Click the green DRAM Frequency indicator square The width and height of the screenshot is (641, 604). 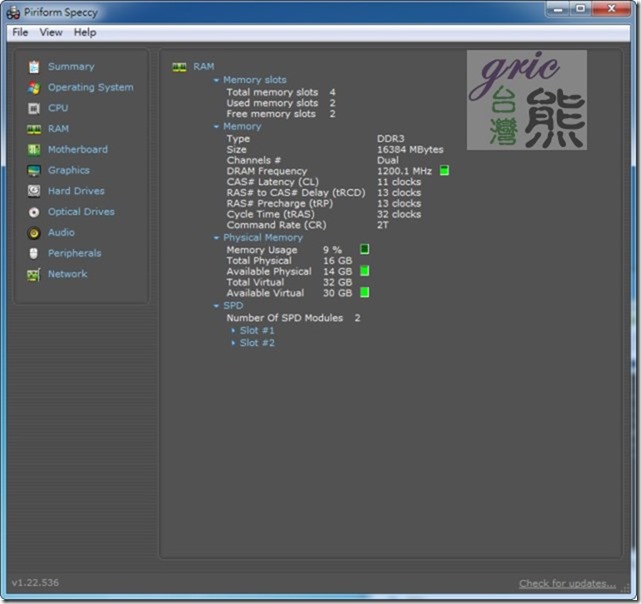[x=444, y=171]
